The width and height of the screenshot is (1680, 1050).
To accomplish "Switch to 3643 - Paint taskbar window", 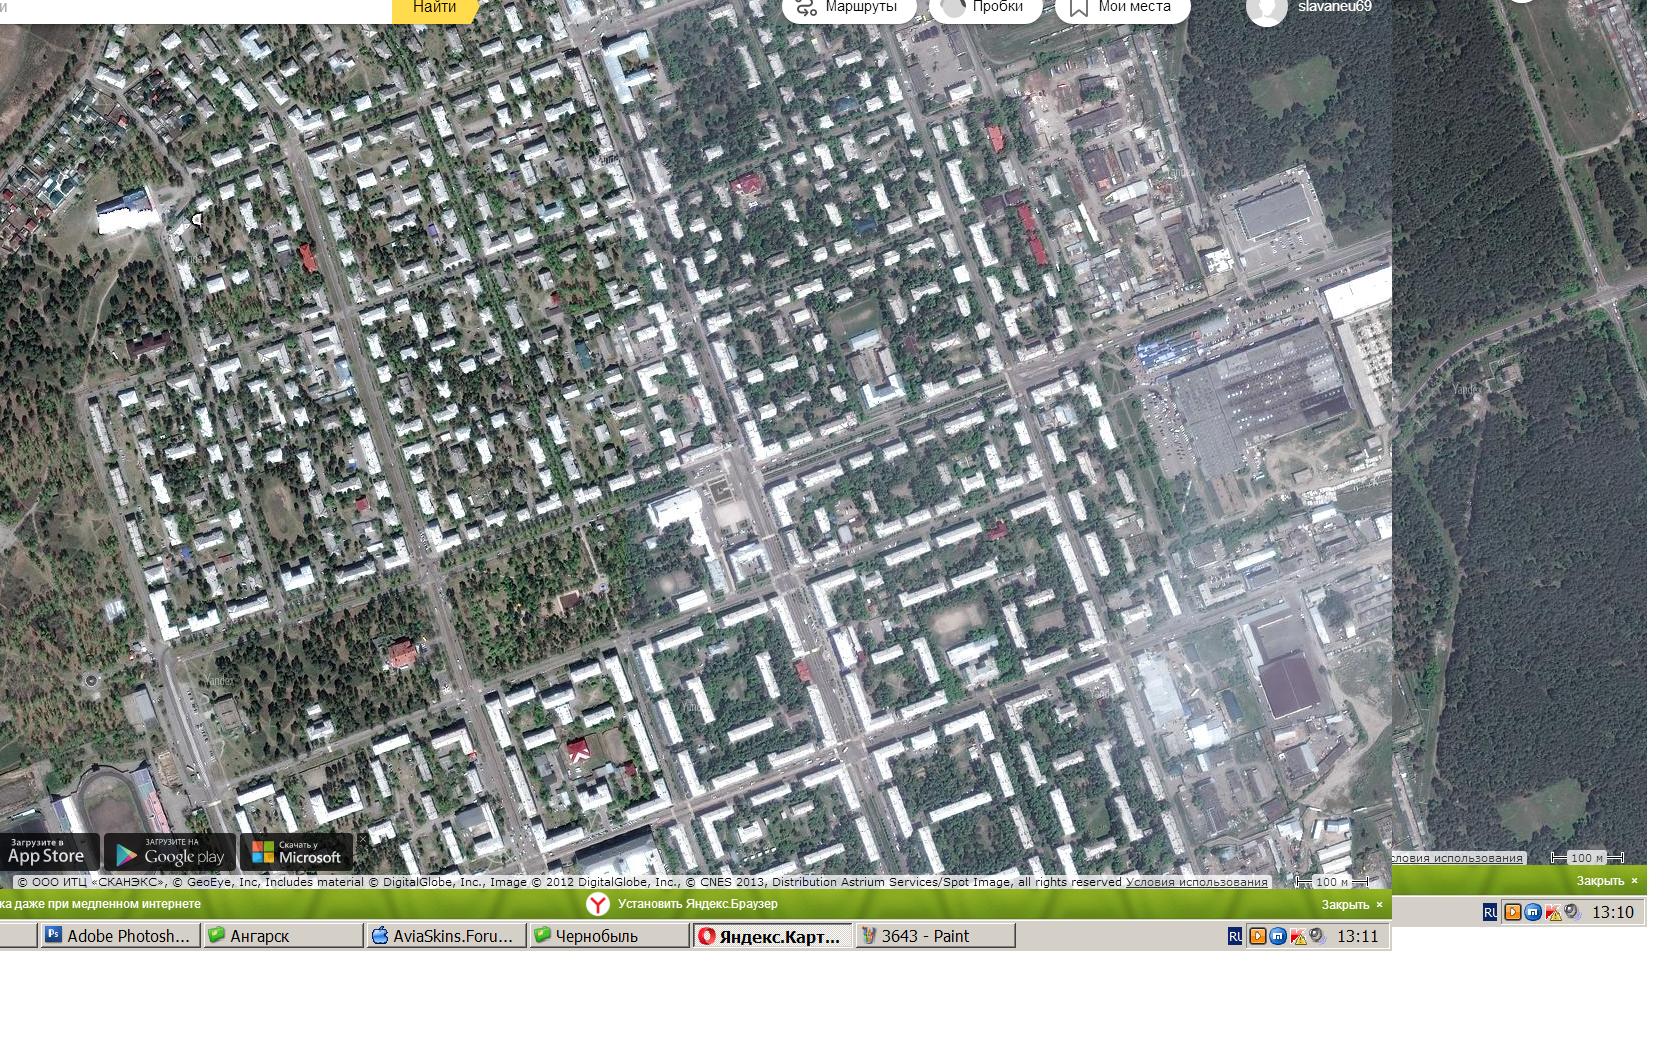I will (x=935, y=936).
